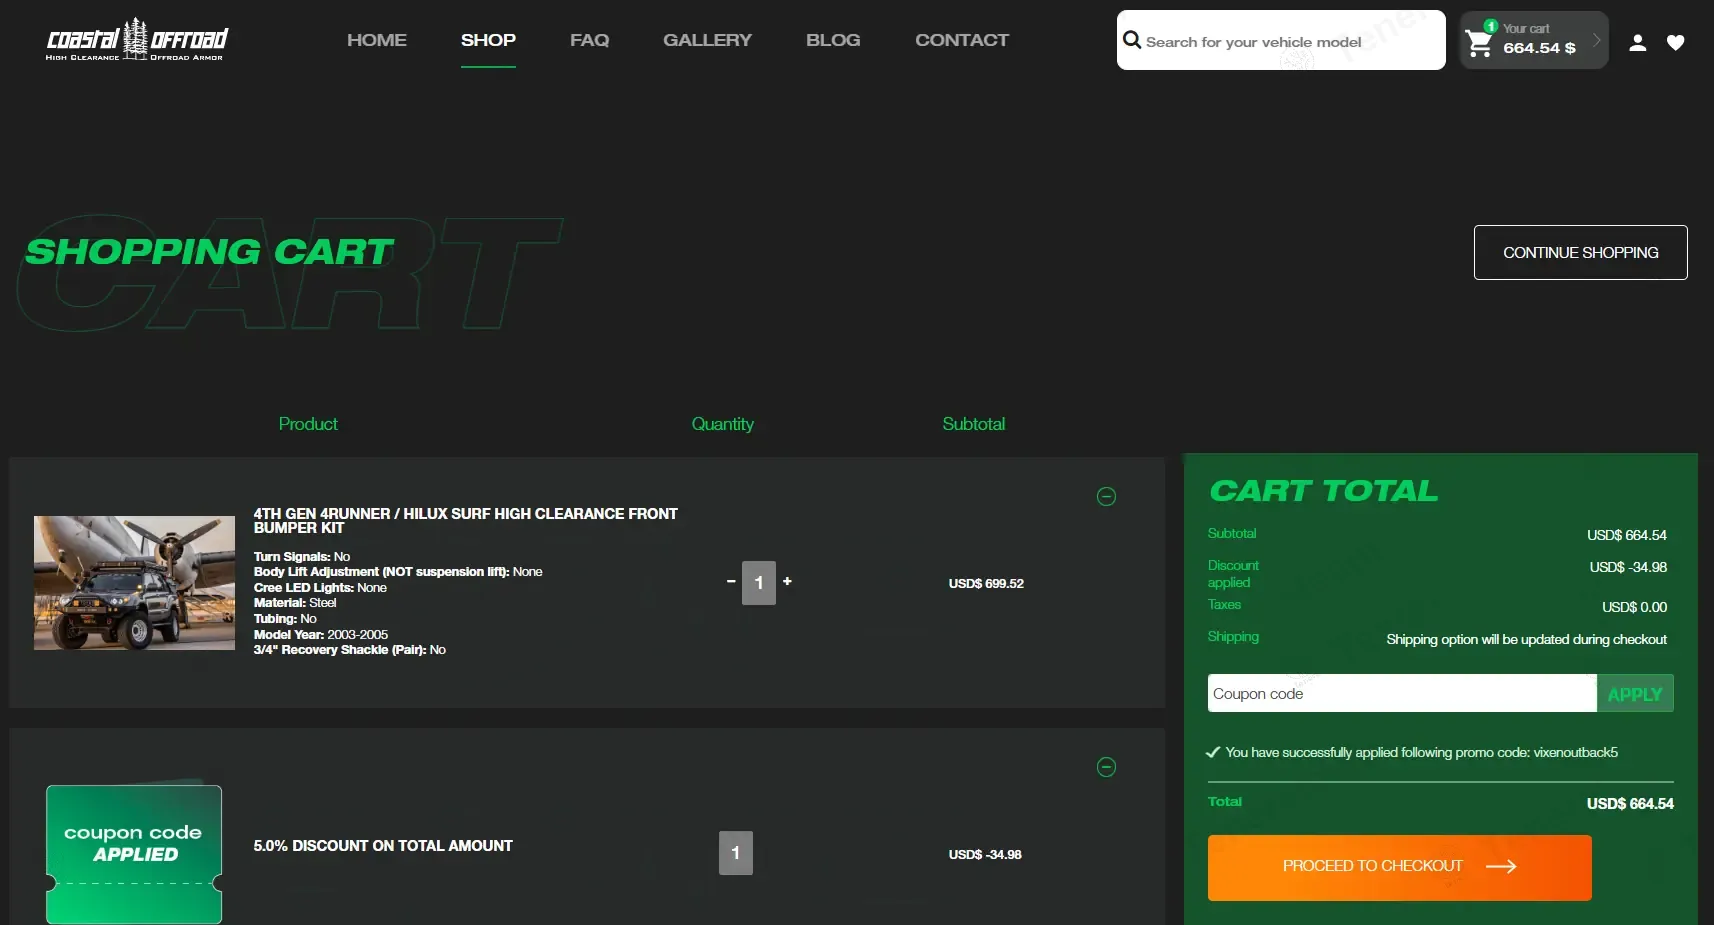Click the USD$ -34.98 item subtotal value
1714x925 pixels.
click(x=985, y=854)
